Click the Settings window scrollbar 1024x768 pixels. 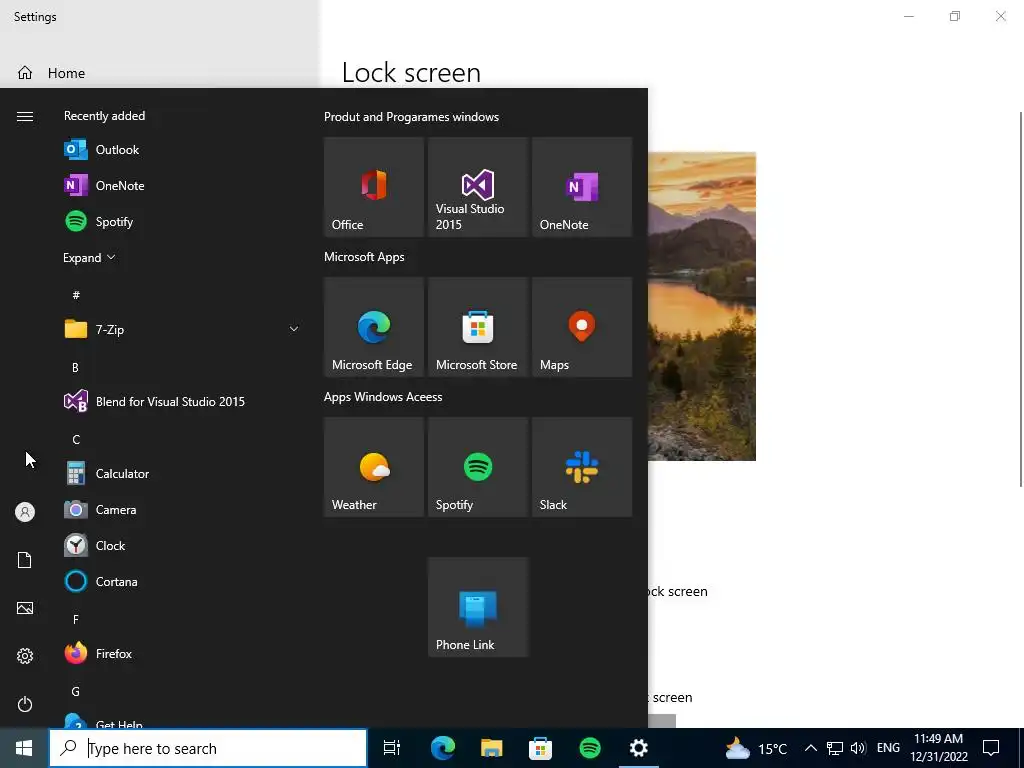pyautogui.click(x=1021, y=299)
